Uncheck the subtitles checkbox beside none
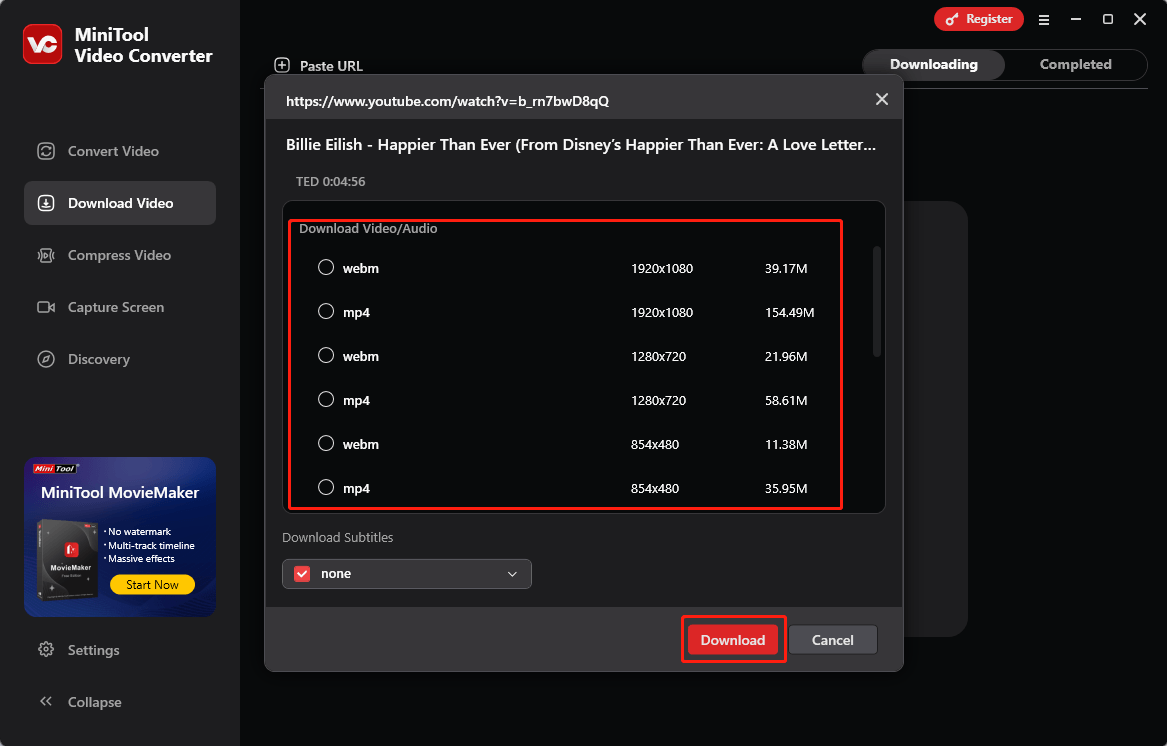Viewport: 1167px width, 746px height. (302, 574)
